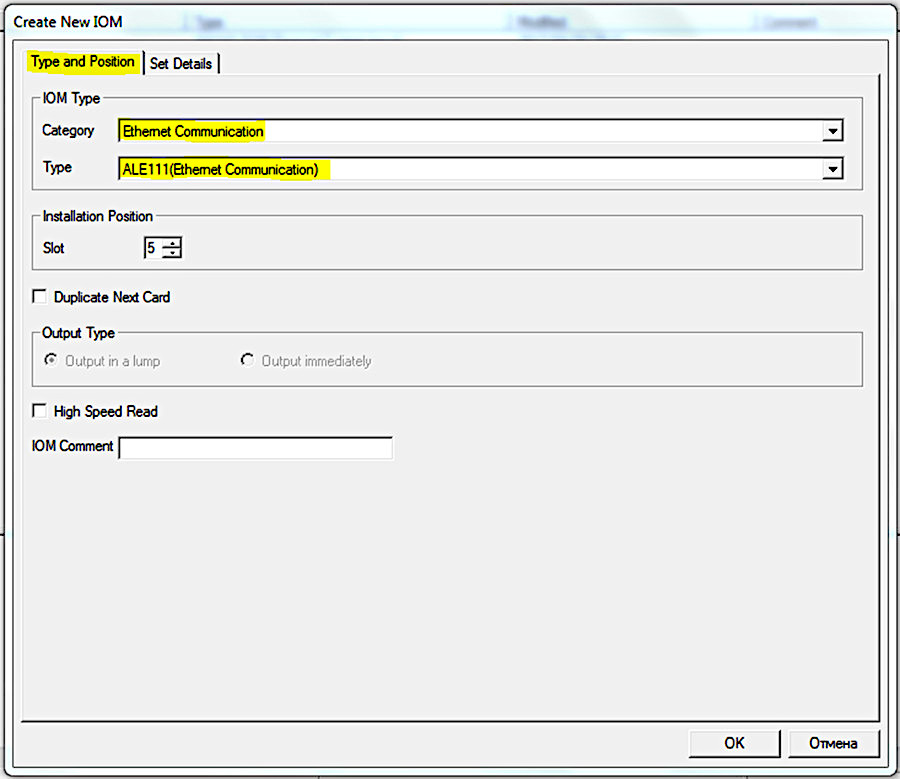Click the Create New IOM title text
The width and height of the screenshot is (900, 779).
(68, 22)
